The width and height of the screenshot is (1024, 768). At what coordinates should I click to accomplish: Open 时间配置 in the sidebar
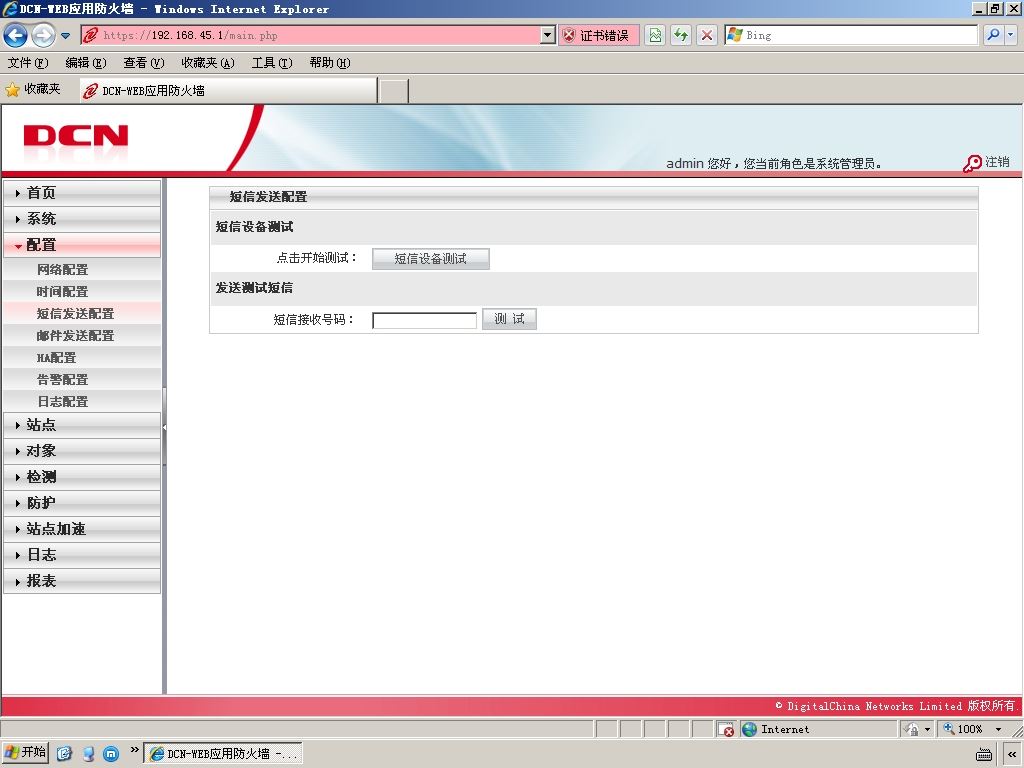tap(82, 292)
